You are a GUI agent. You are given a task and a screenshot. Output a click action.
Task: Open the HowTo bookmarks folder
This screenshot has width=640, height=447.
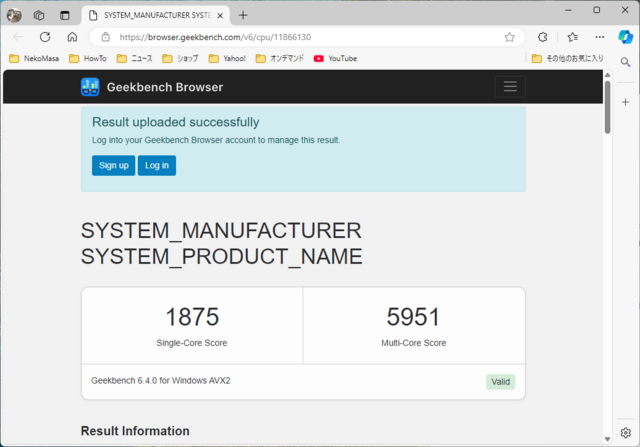point(88,58)
